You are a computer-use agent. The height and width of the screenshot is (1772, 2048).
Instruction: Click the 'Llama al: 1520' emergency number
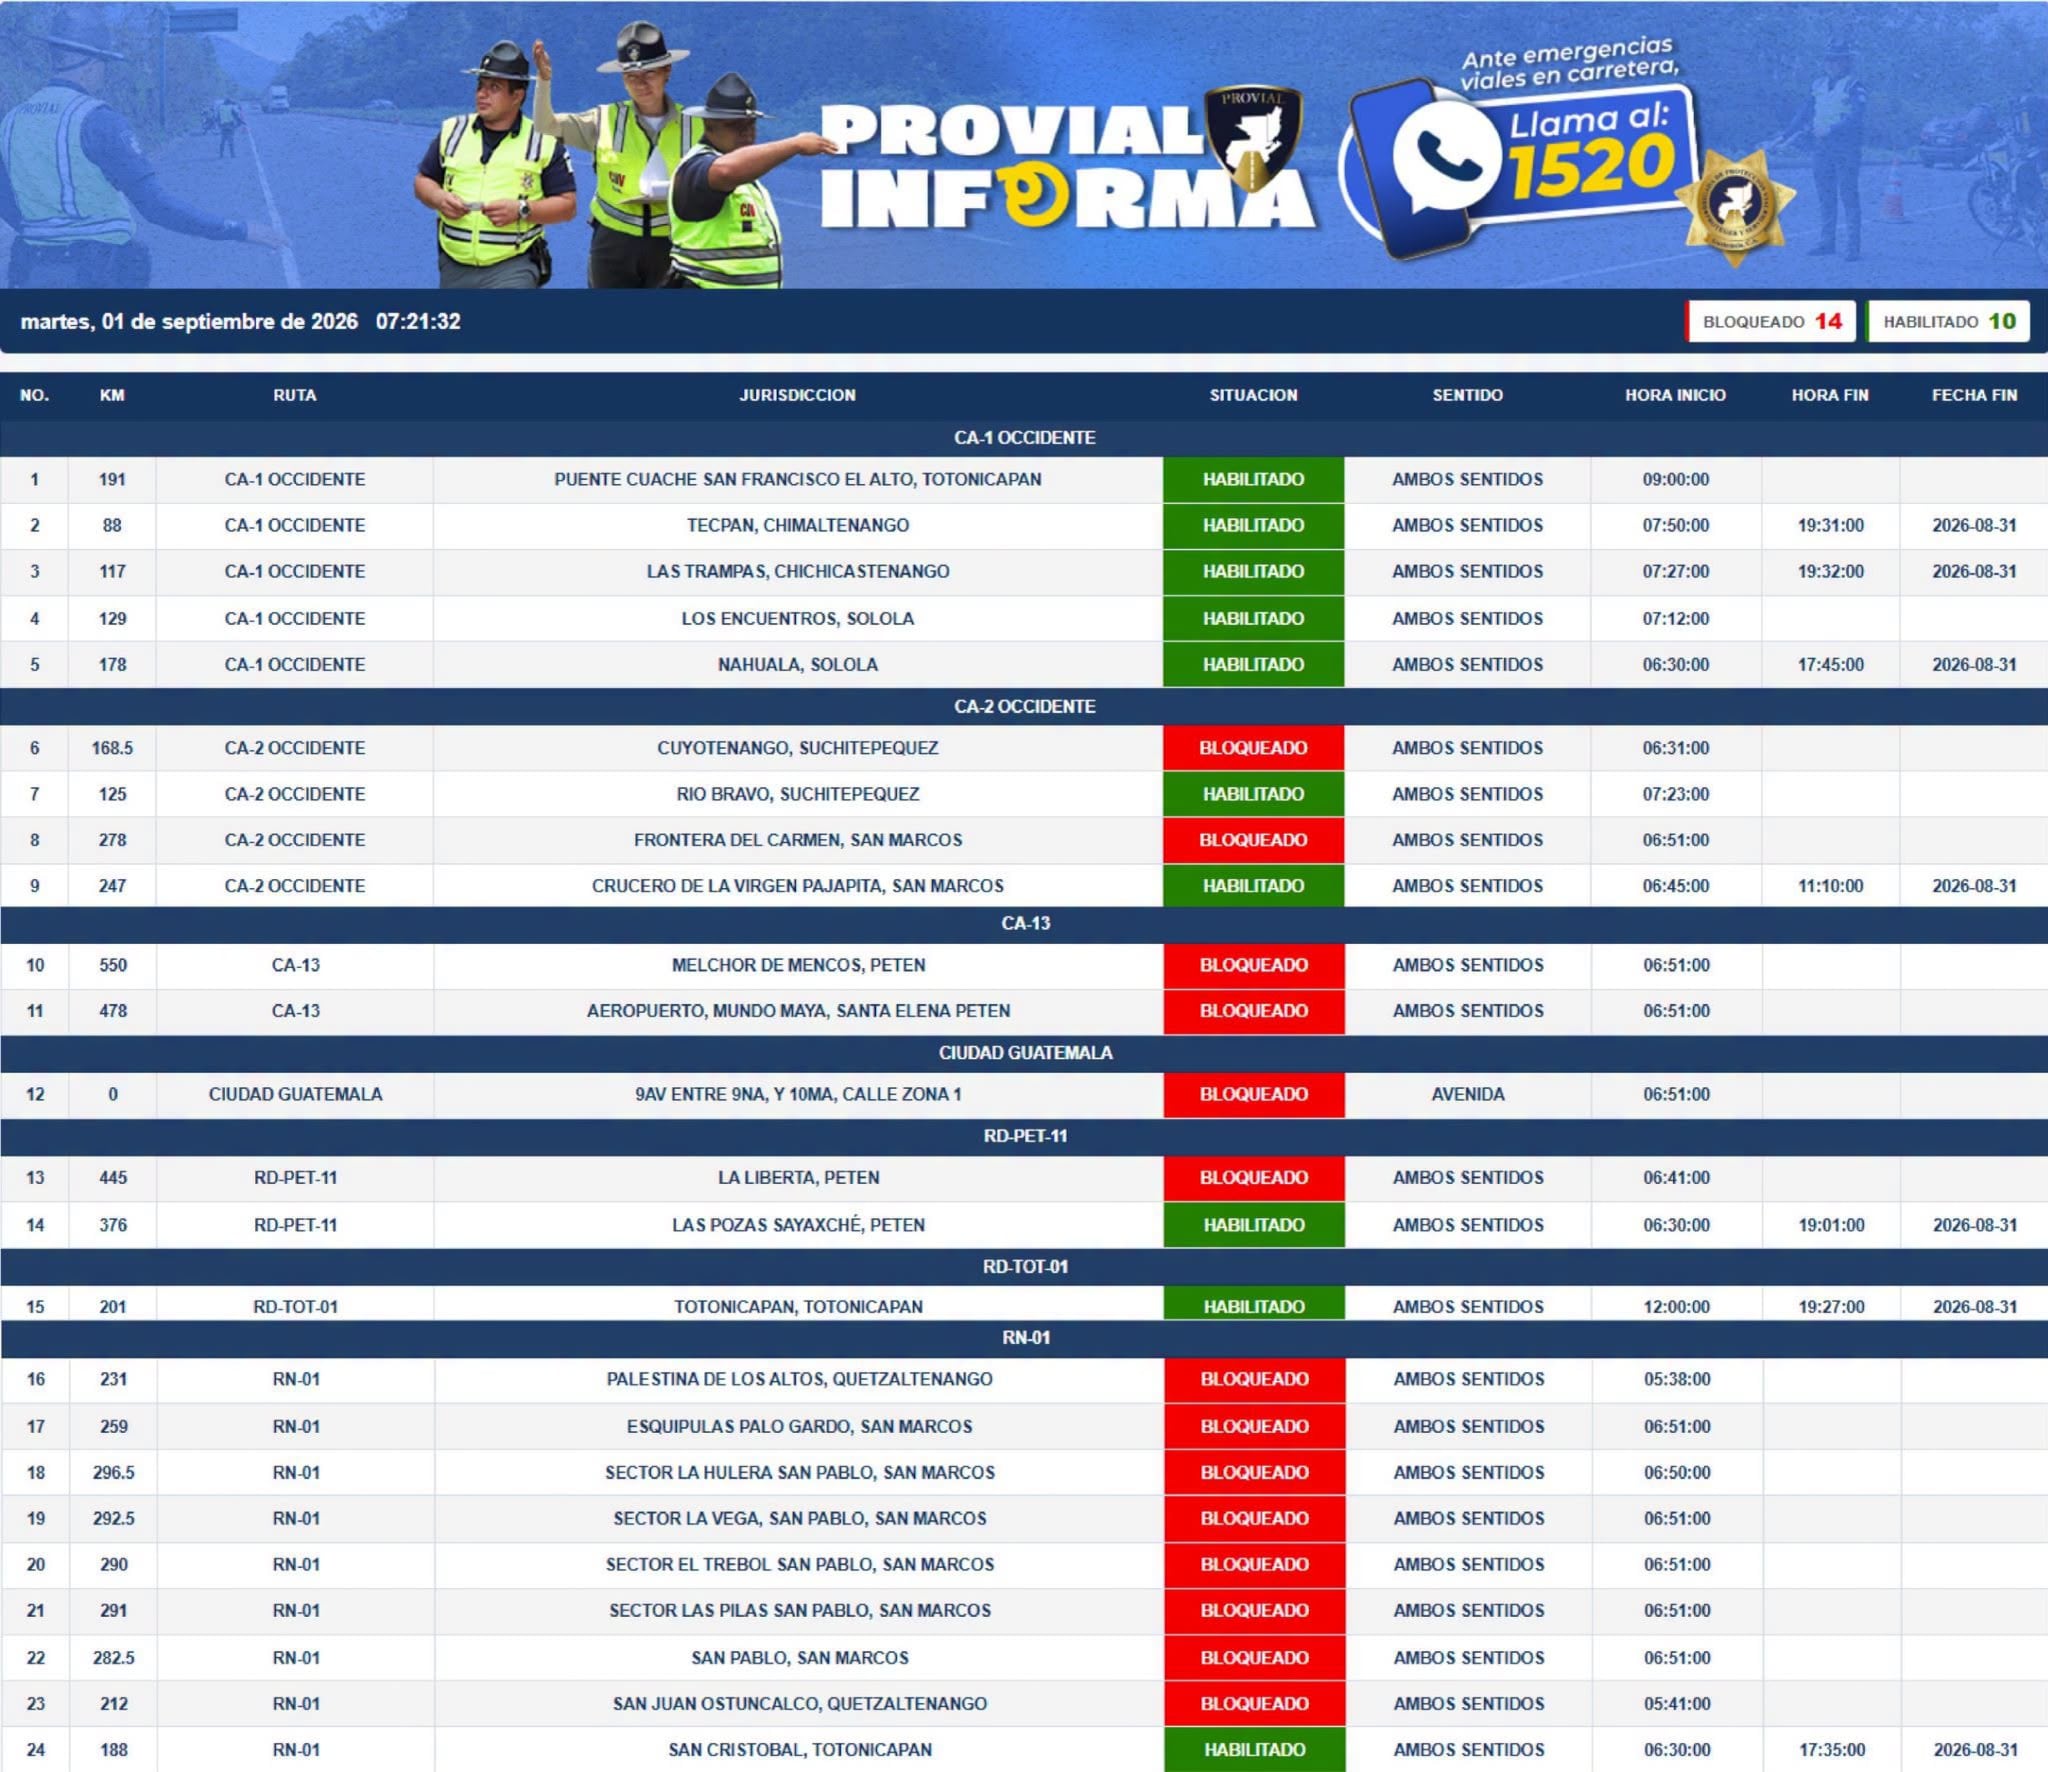click(x=1590, y=150)
